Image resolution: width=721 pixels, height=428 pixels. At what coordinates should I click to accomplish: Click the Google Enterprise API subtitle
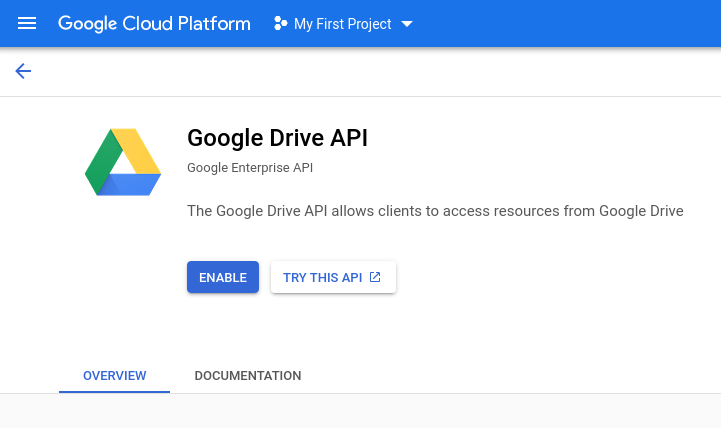[249, 168]
